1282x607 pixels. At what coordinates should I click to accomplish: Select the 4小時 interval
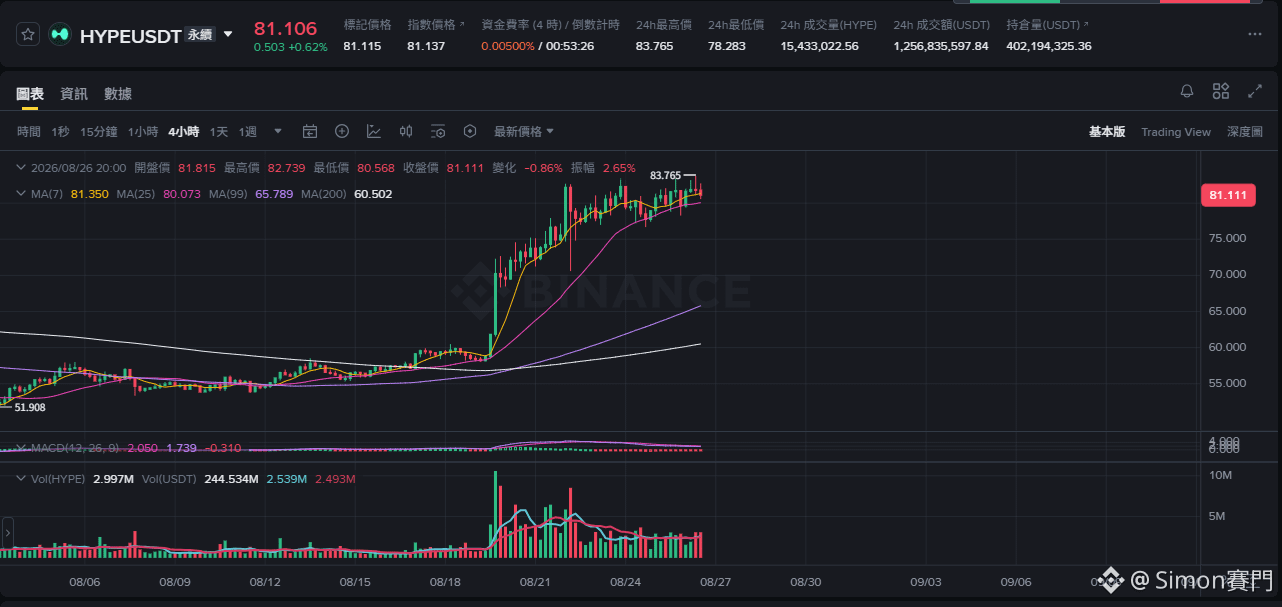[184, 132]
